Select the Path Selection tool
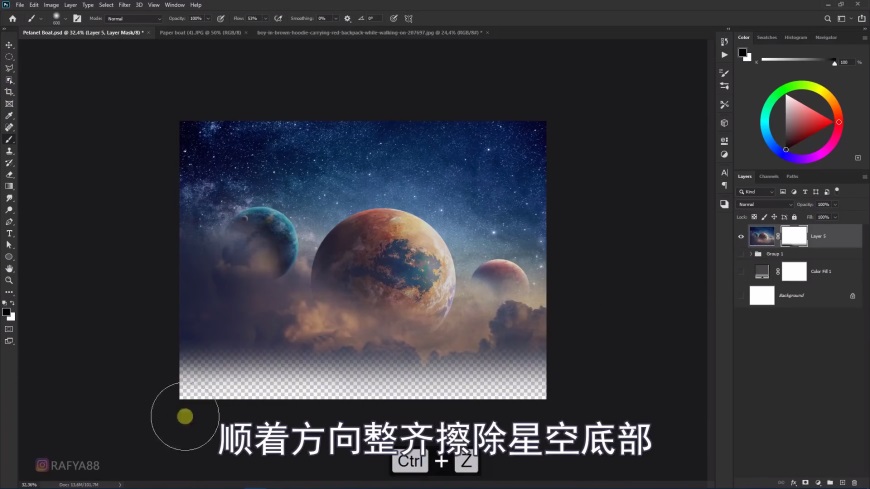The width and height of the screenshot is (870, 489). (x=9, y=245)
